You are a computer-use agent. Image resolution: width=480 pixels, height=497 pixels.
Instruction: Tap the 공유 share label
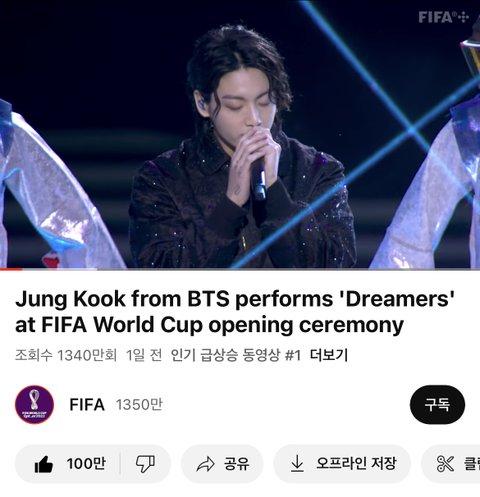[x=237, y=464]
